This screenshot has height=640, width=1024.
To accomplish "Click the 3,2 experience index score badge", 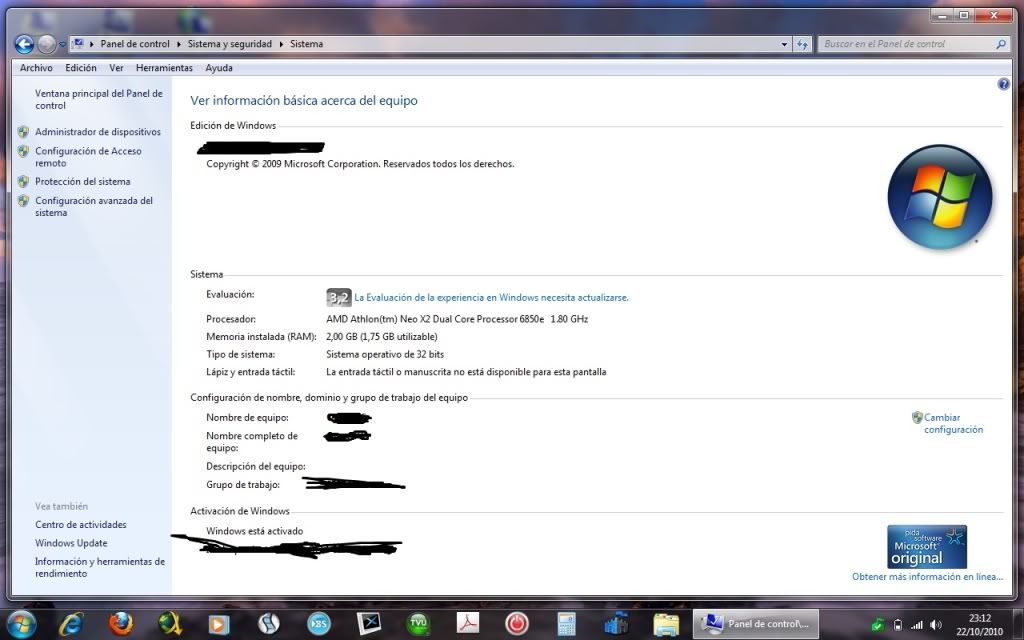I will click(338, 298).
